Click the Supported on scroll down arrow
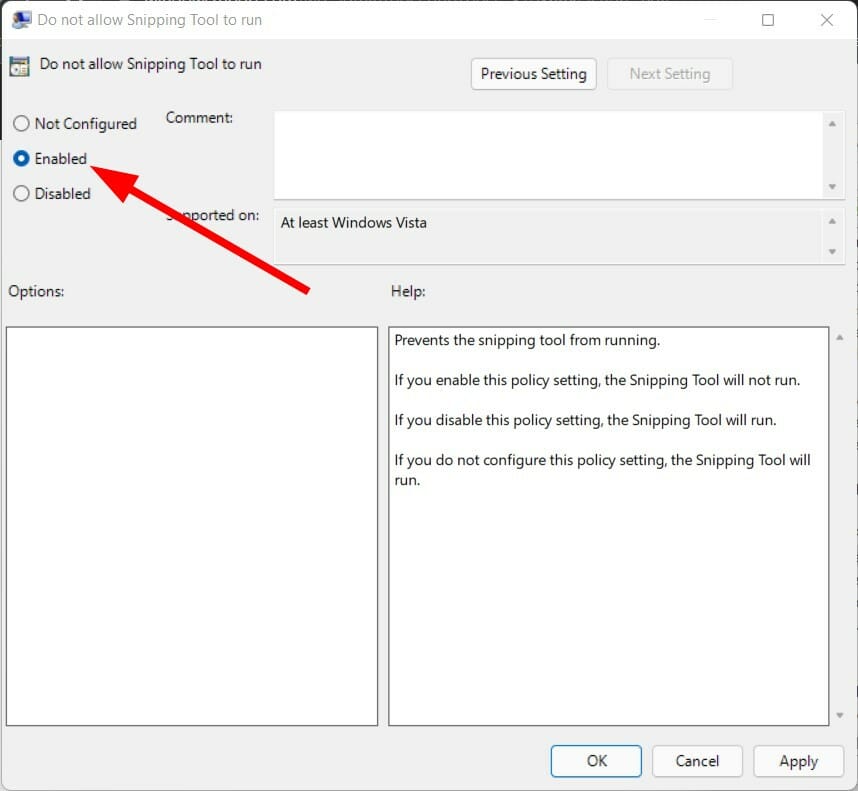Image resolution: width=858 pixels, height=791 pixels. coord(832,252)
